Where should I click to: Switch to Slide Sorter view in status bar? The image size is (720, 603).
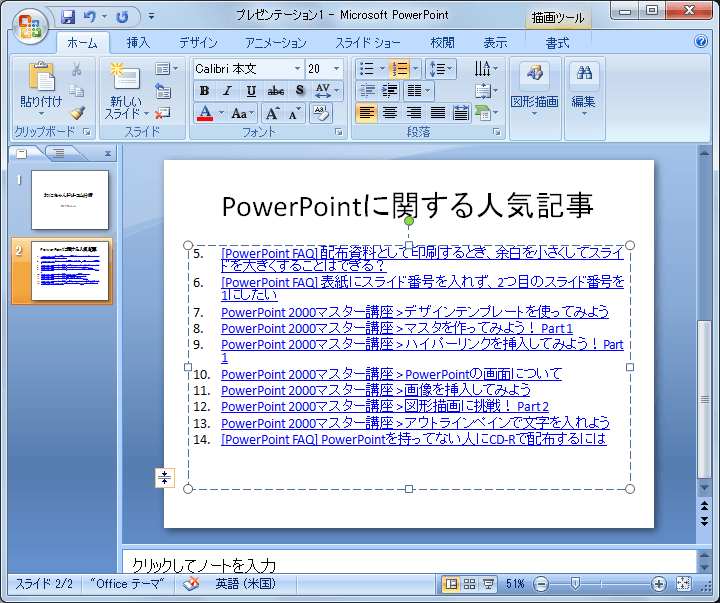[470, 584]
